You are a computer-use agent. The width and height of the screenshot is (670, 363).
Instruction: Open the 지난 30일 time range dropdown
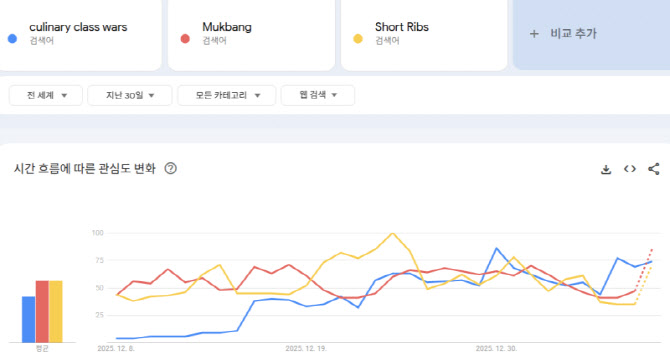(x=130, y=95)
